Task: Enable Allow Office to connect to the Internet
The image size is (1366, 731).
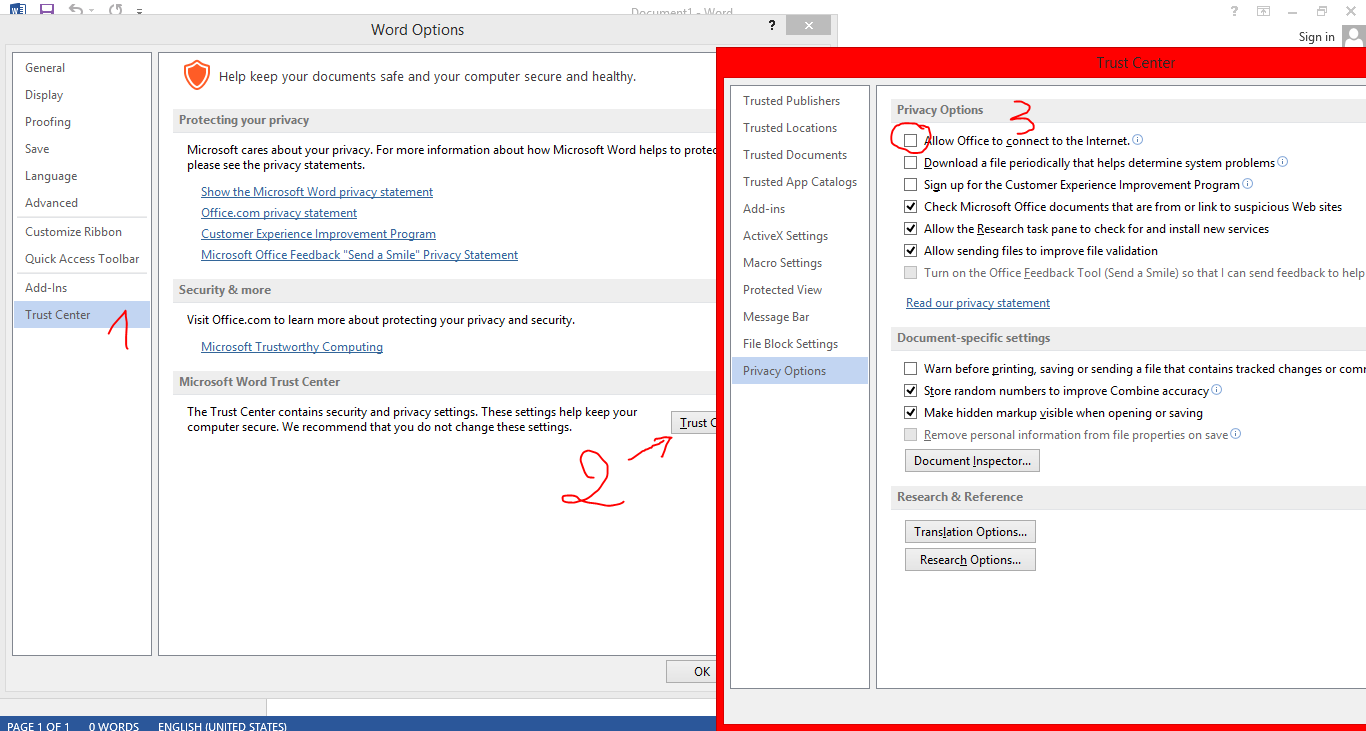Action: click(x=910, y=141)
